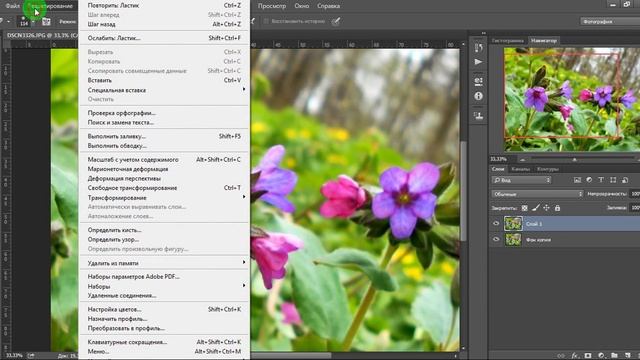Click the layer style fx icon
This screenshot has height=360, width=640.
pyautogui.click(x=575, y=356)
